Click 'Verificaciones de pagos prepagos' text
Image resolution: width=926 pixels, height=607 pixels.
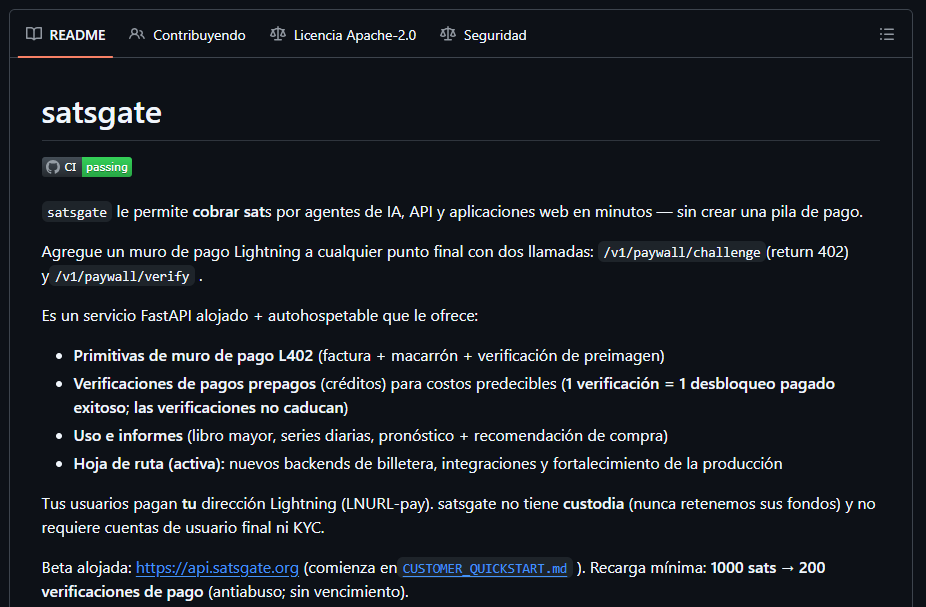(195, 384)
